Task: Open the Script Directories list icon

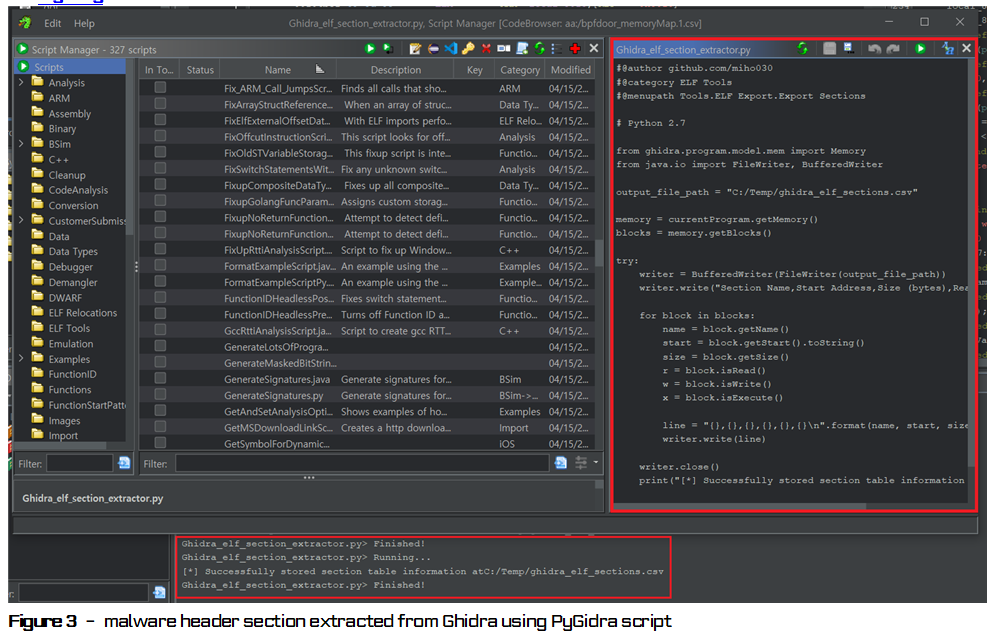Action: pyautogui.click(x=557, y=49)
